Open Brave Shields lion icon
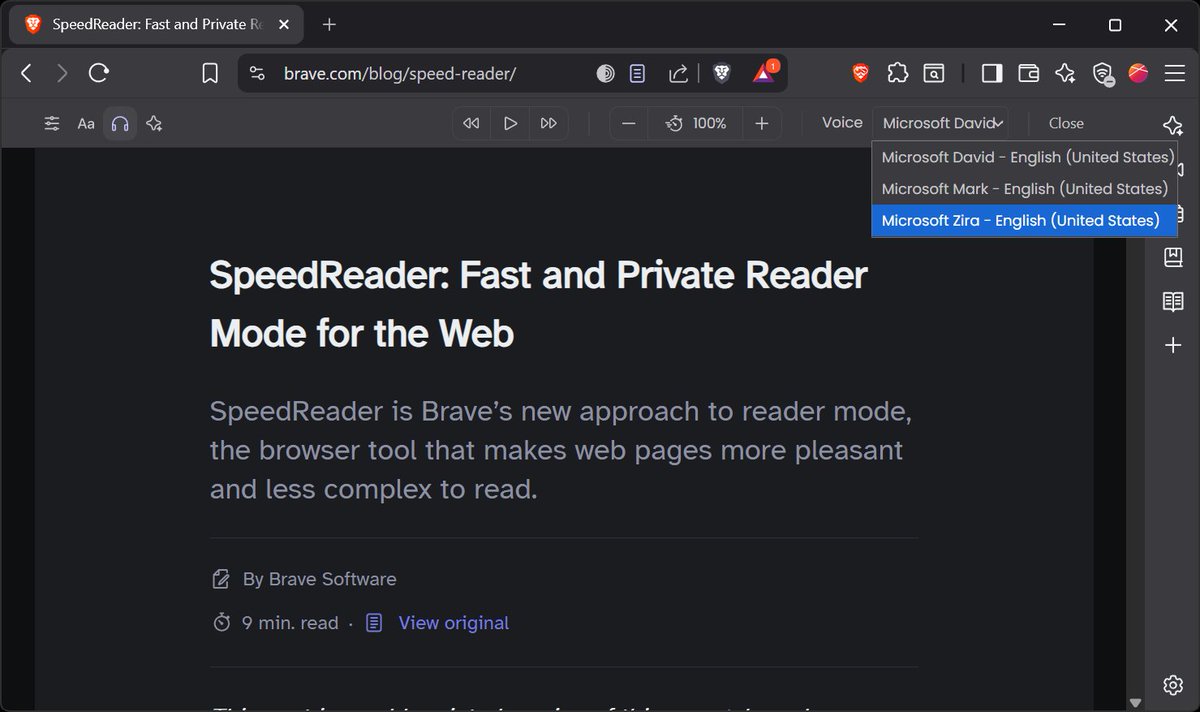The height and width of the screenshot is (712, 1200). (721, 73)
